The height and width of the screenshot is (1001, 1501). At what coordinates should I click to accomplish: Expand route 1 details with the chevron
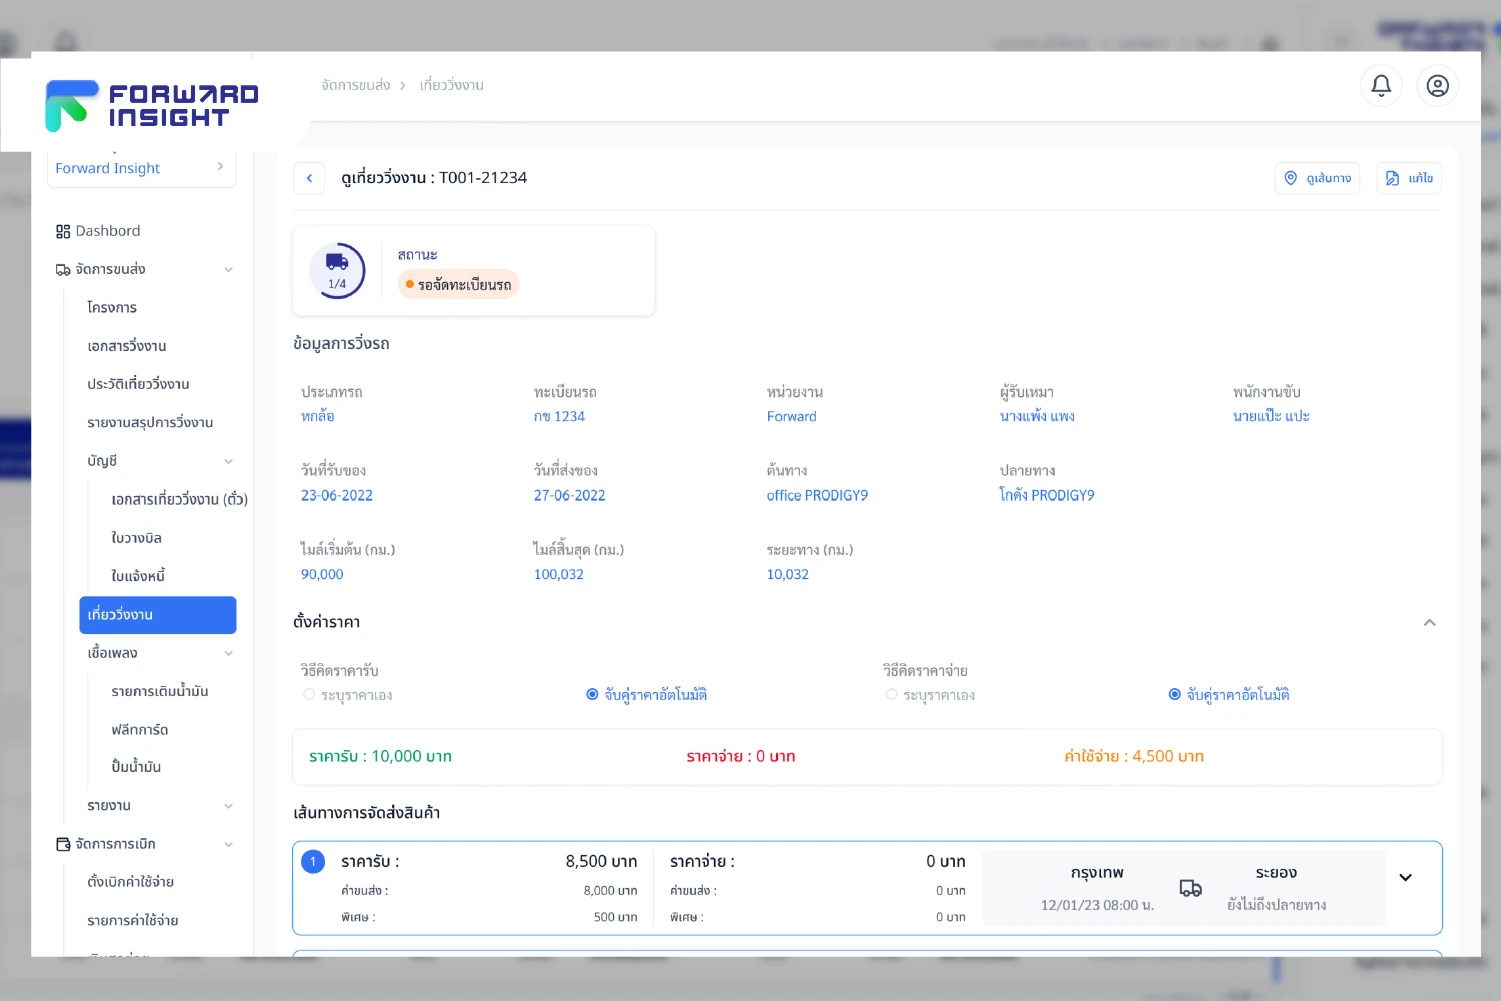1405,878
